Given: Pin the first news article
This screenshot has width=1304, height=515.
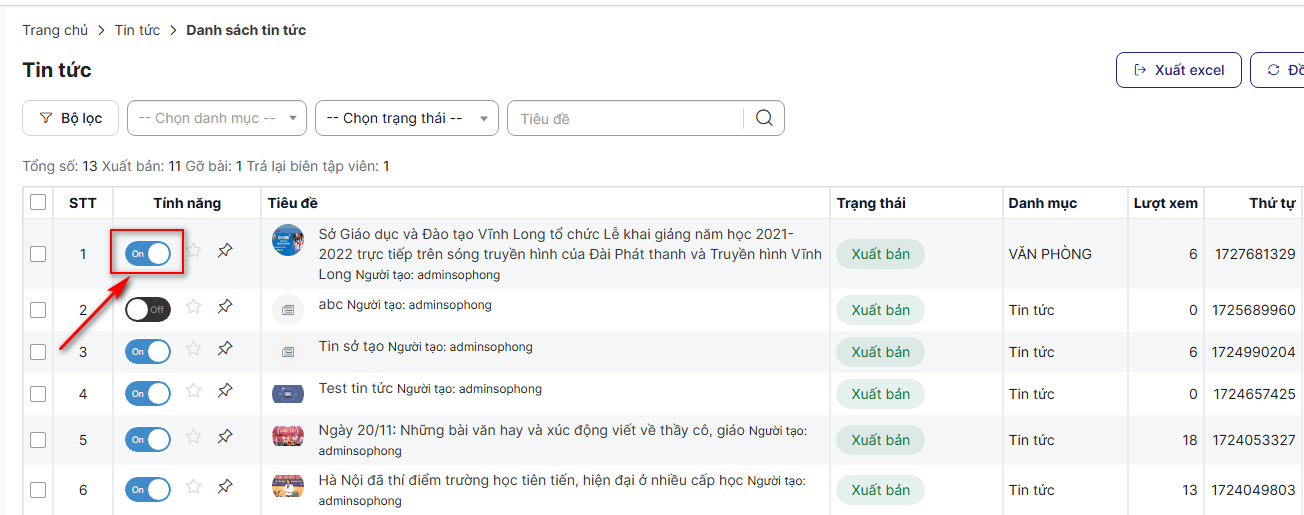Looking at the screenshot, I should [x=225, y=250].
